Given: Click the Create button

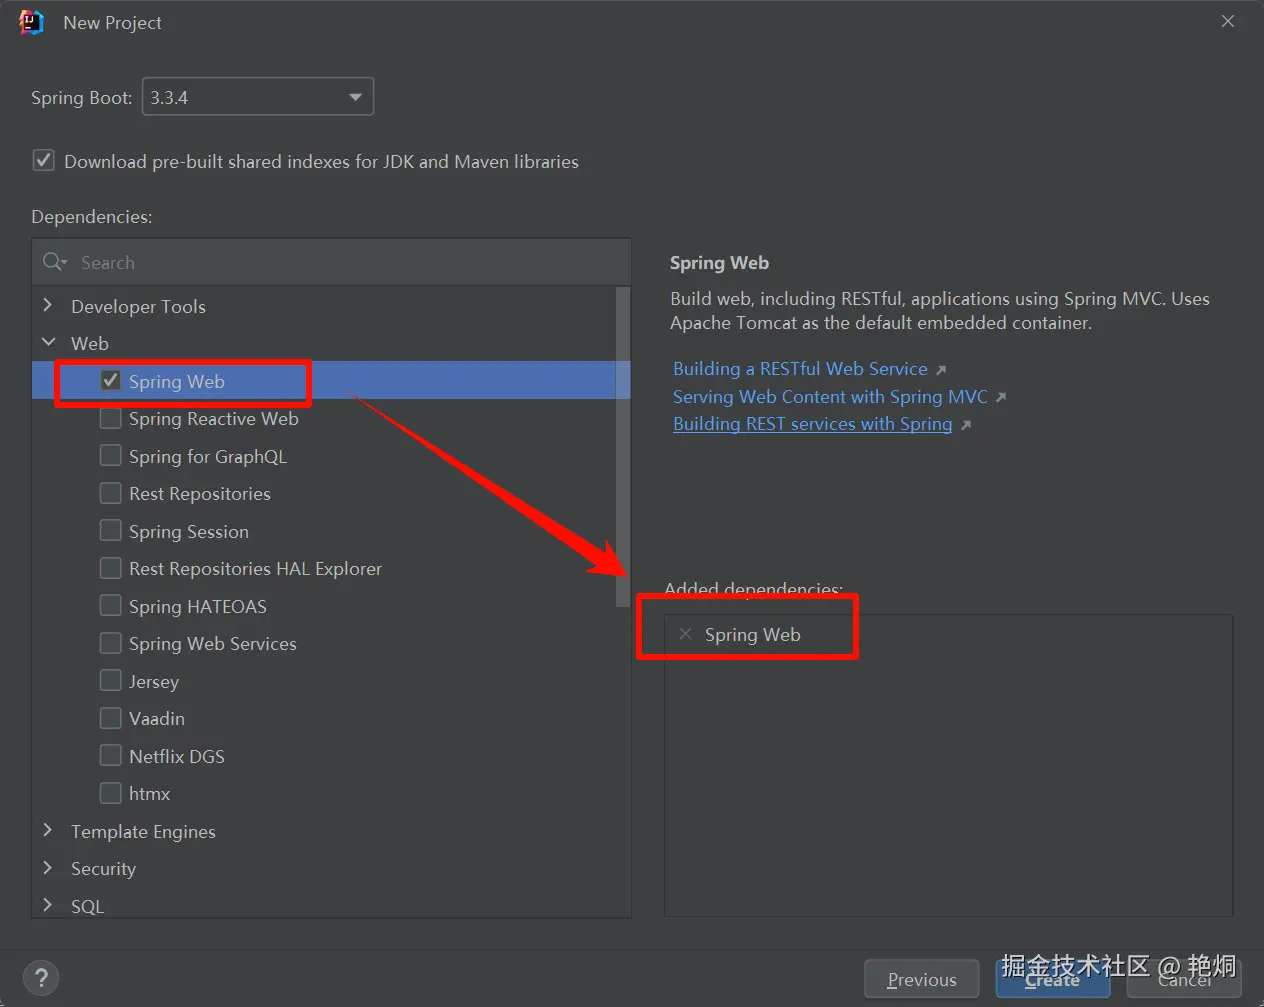Looking at the screenshot, I should [x=1052, y=979].
